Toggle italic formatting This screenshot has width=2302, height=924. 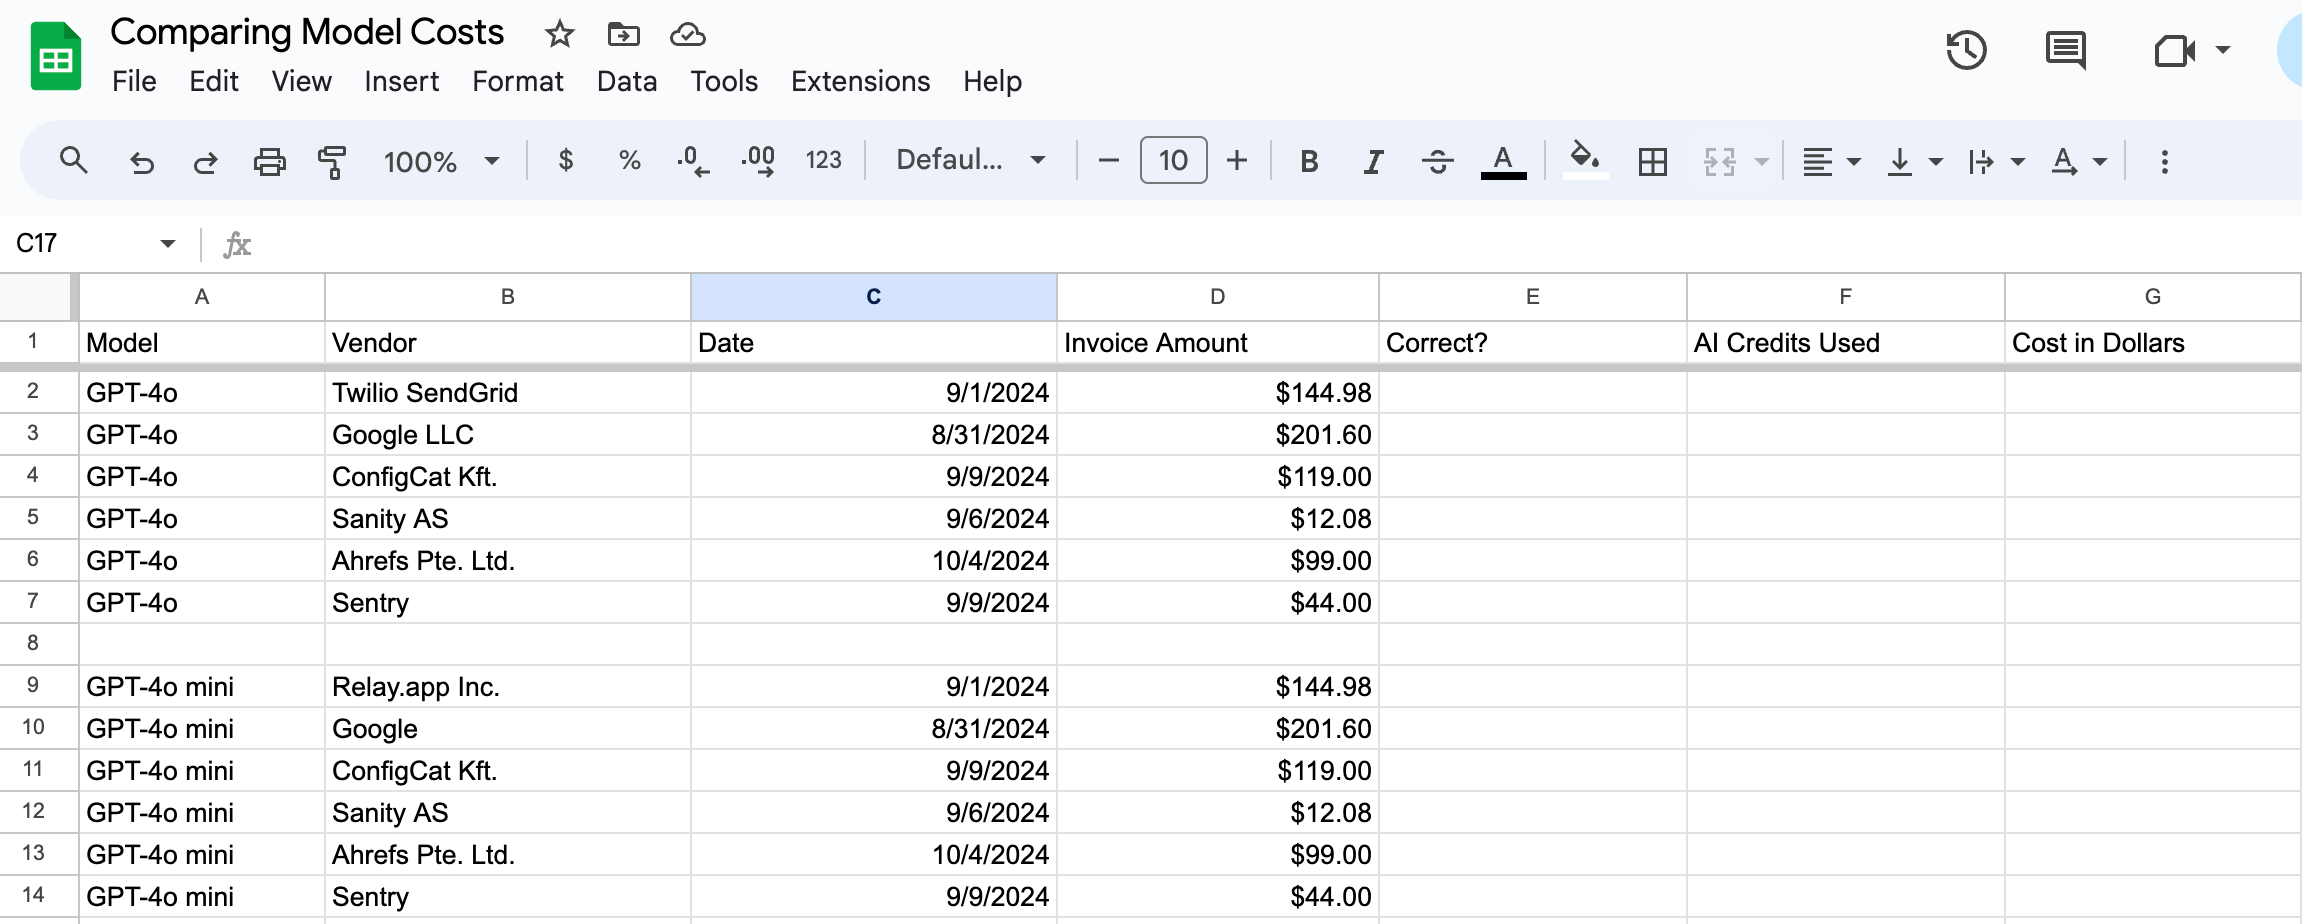click(1373, 161)
